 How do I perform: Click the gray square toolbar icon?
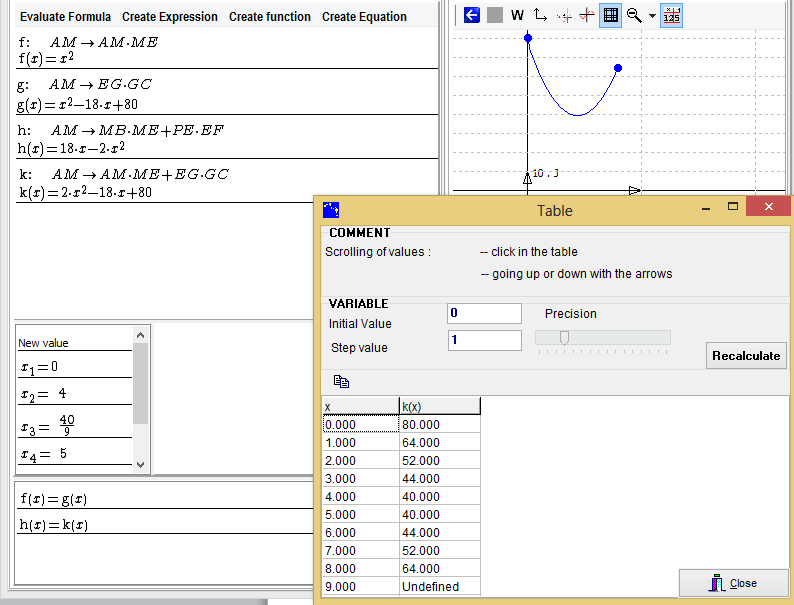(495, 15)
